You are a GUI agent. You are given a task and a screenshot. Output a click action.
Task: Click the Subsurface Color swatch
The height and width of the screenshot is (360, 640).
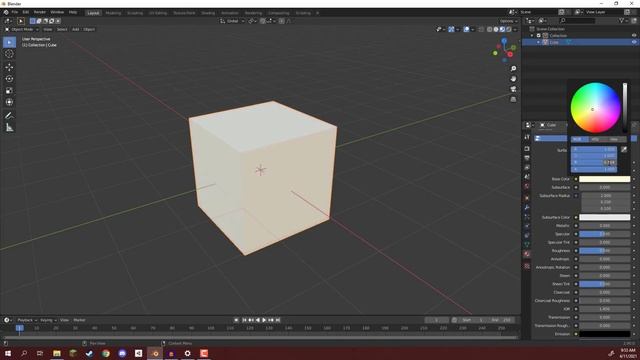tap(604, 217)
